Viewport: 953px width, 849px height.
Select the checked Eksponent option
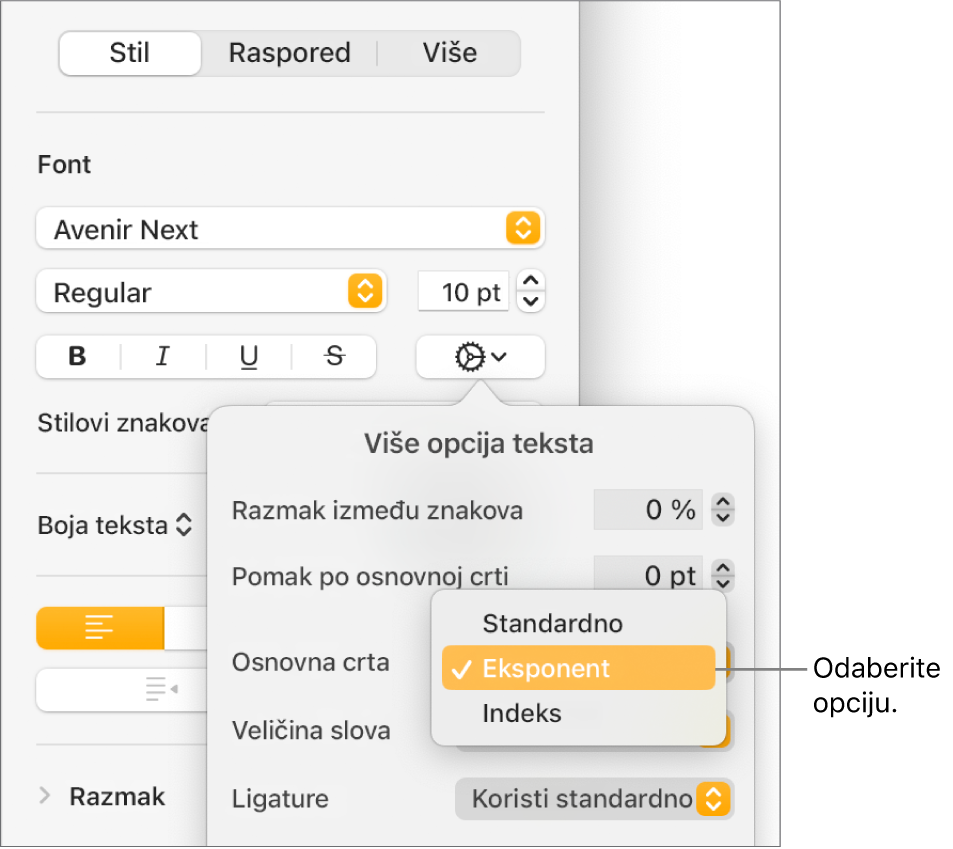coord(578,669)
